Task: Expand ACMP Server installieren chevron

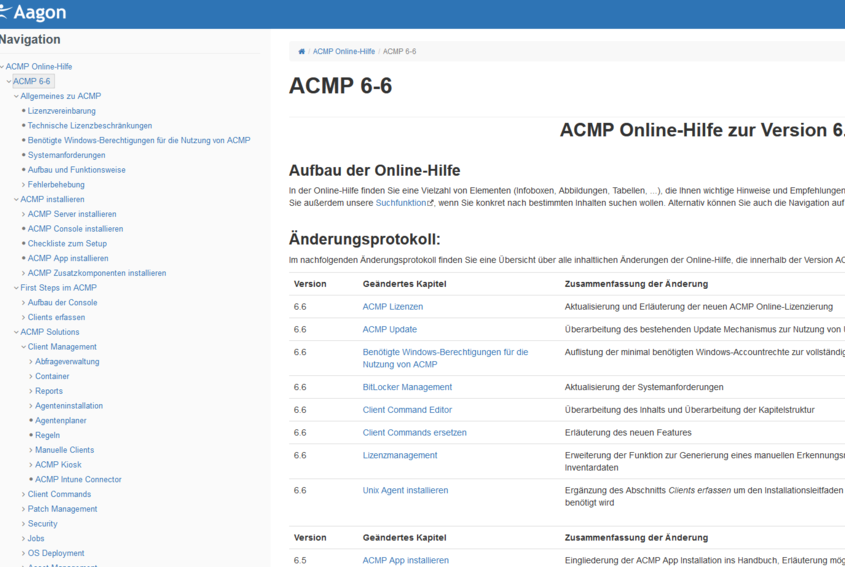Action: pos(23,214)
